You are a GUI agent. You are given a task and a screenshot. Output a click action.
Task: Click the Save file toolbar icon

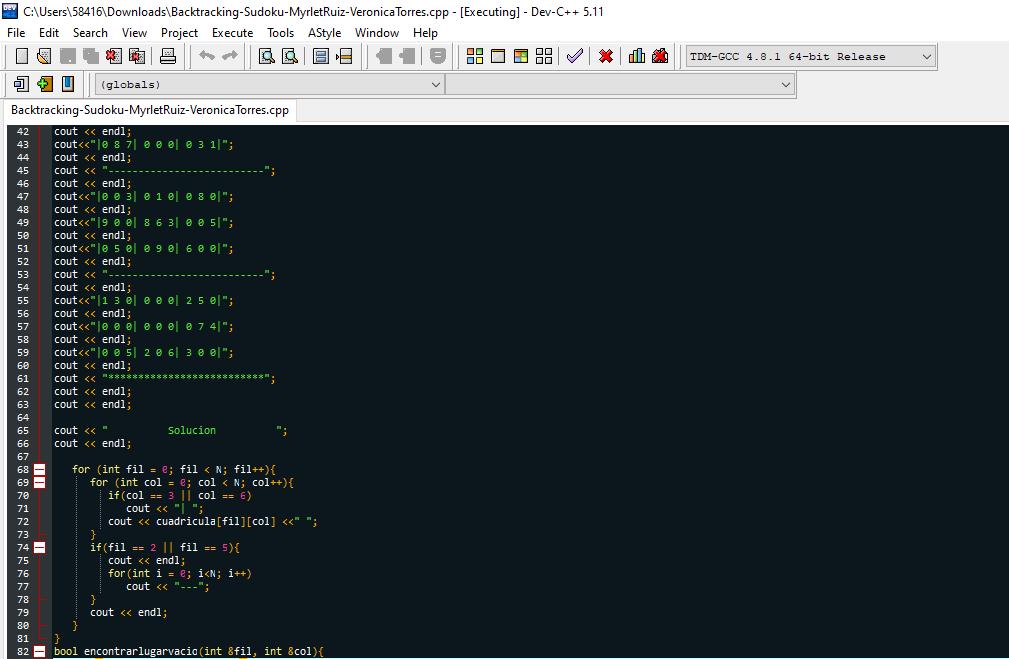(68, 57)
